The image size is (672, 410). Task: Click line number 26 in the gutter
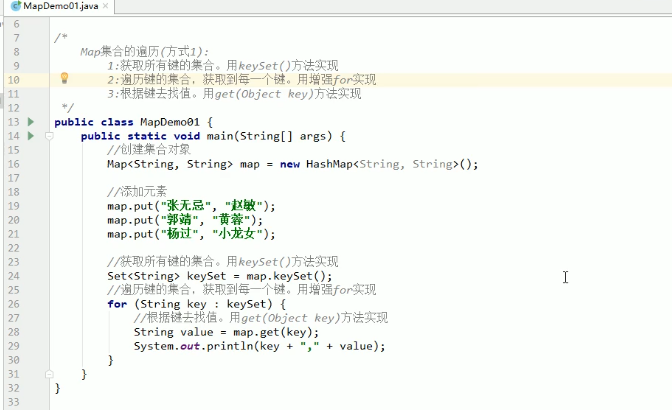[x=14, y=304]
